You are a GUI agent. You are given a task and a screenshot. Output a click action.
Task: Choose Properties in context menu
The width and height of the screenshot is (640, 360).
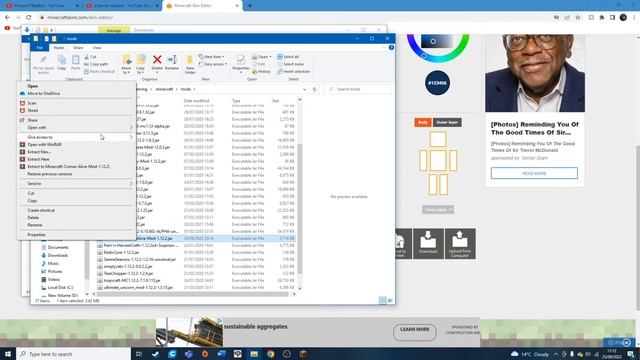pos(77,235)
